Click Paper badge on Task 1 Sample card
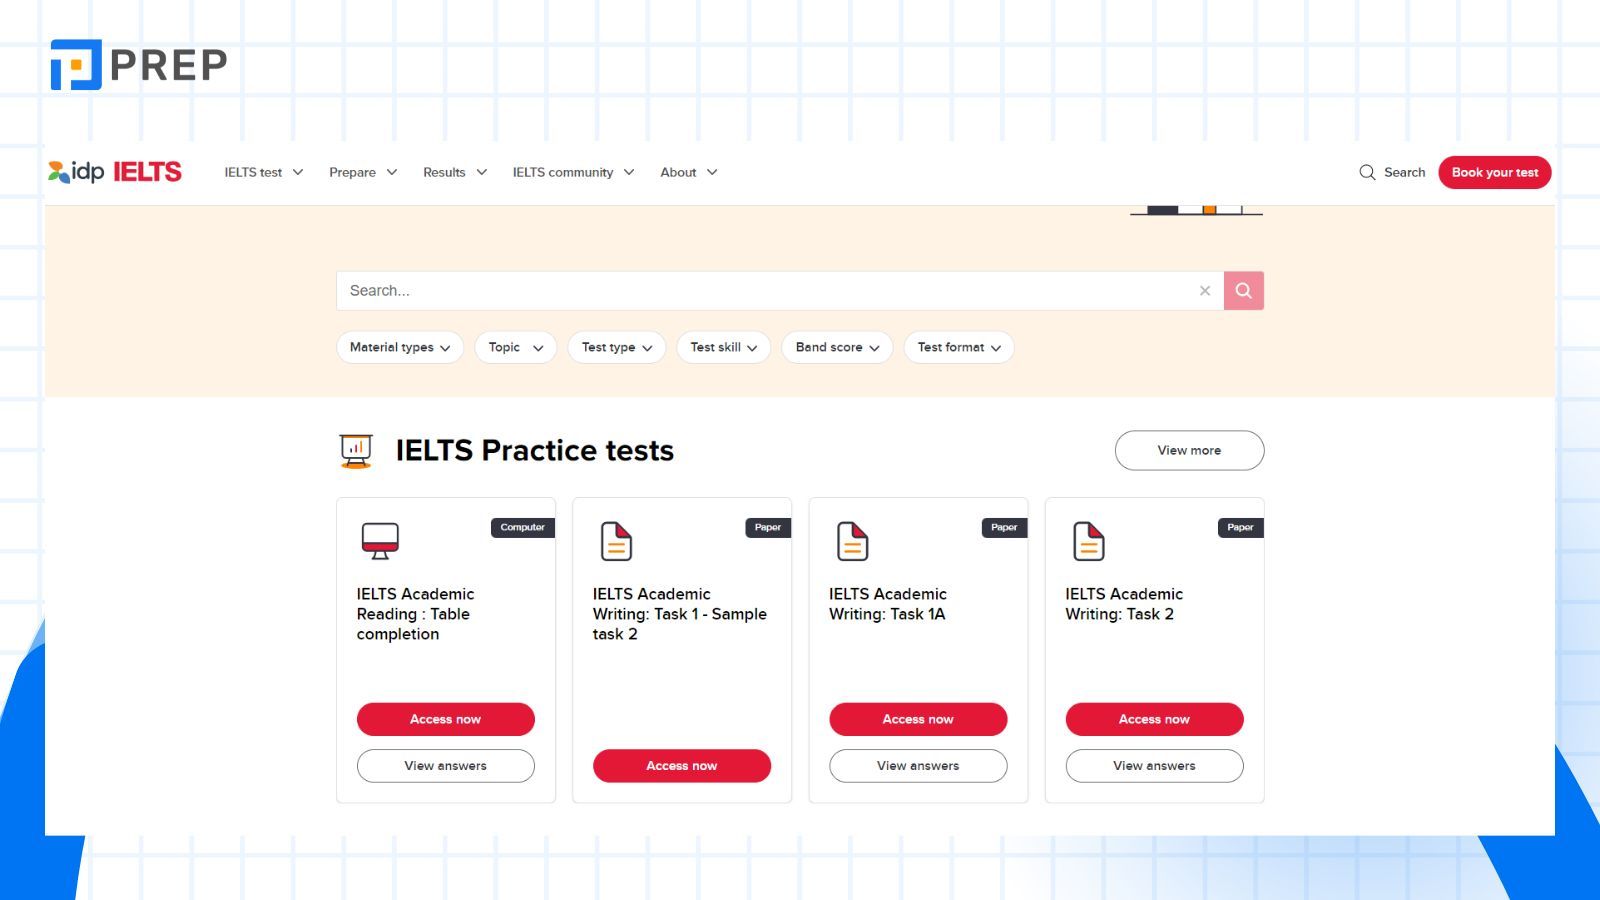The image size is (1600, 900). tap(768, 527)
